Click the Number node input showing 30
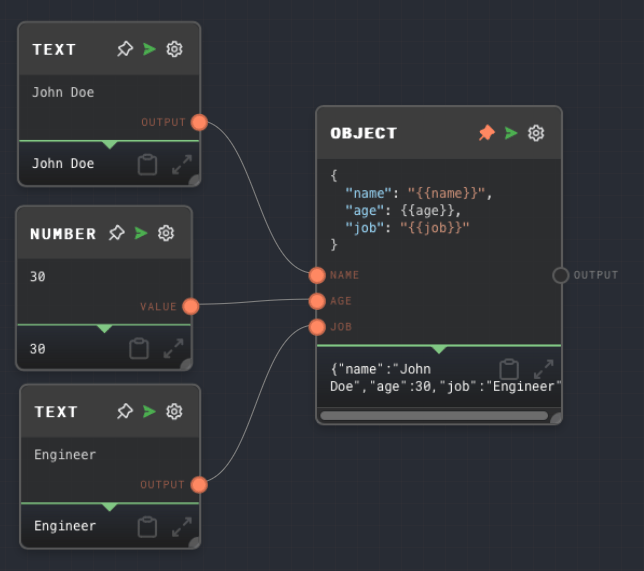The height and width of the screenshot is (571, 644). tap(104, 276)
